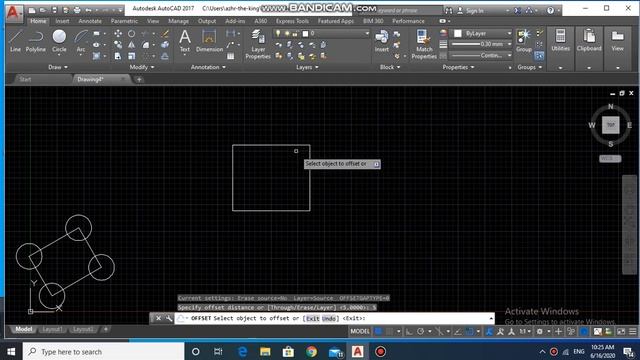The image size is (640, 360).
Task: Expand the Annotation panel
Action: [x=208, y=67]
